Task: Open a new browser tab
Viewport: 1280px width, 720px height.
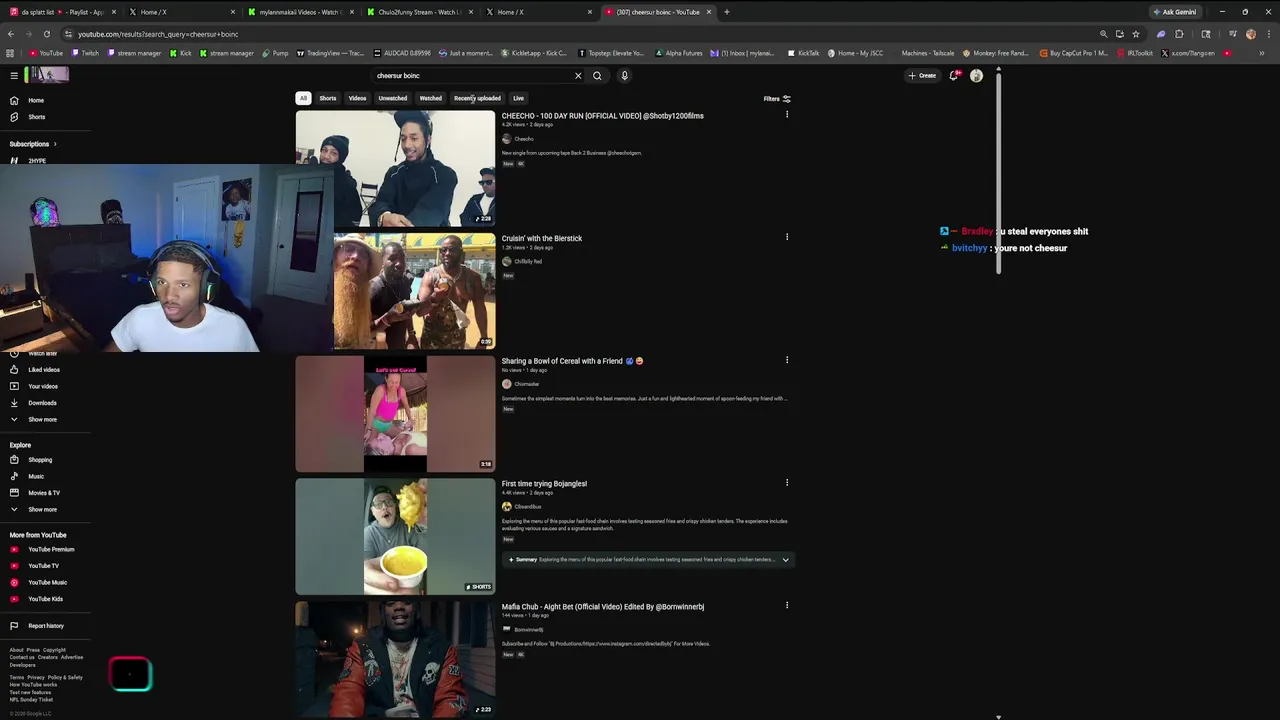Action: (727, 12)
